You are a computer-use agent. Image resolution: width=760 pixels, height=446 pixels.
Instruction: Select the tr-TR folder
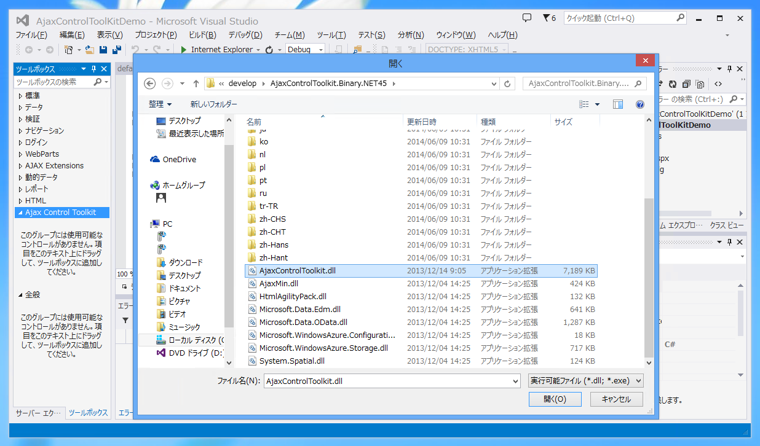(x=421, y=206)
